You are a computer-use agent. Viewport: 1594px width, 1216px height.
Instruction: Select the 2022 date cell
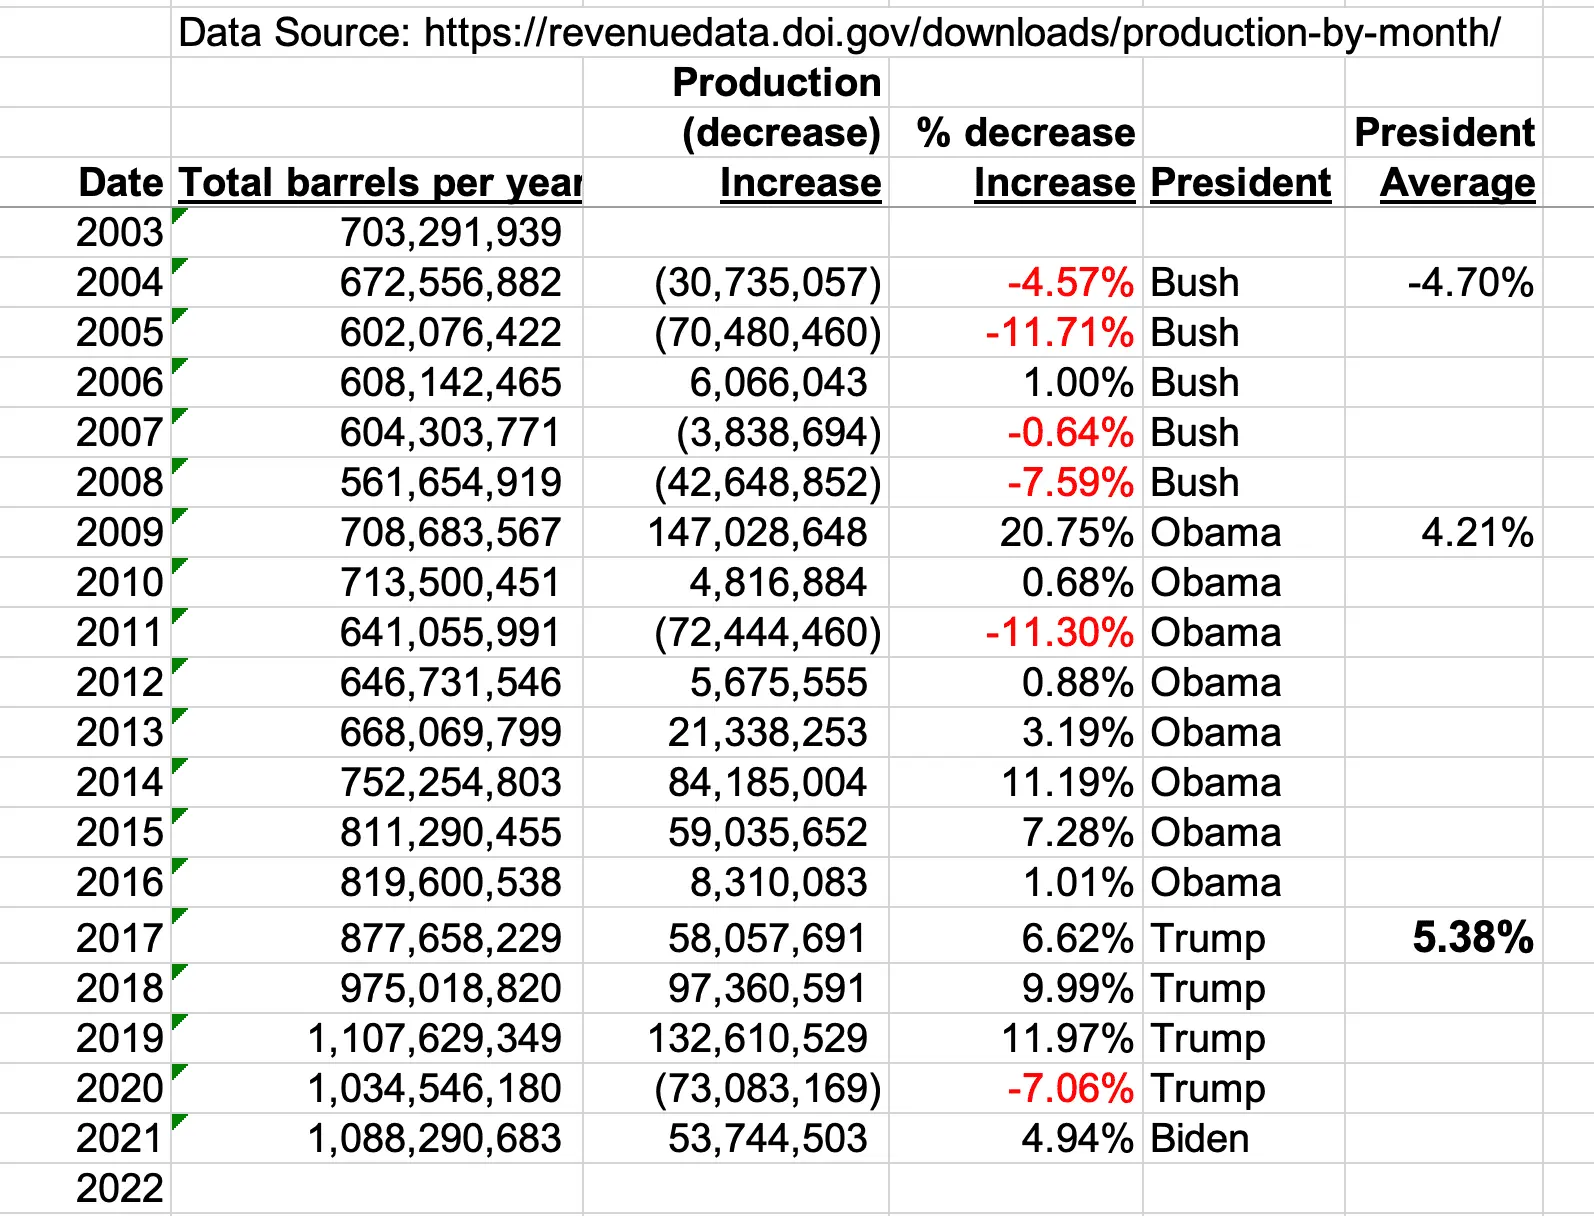(x=119, y=1189)
